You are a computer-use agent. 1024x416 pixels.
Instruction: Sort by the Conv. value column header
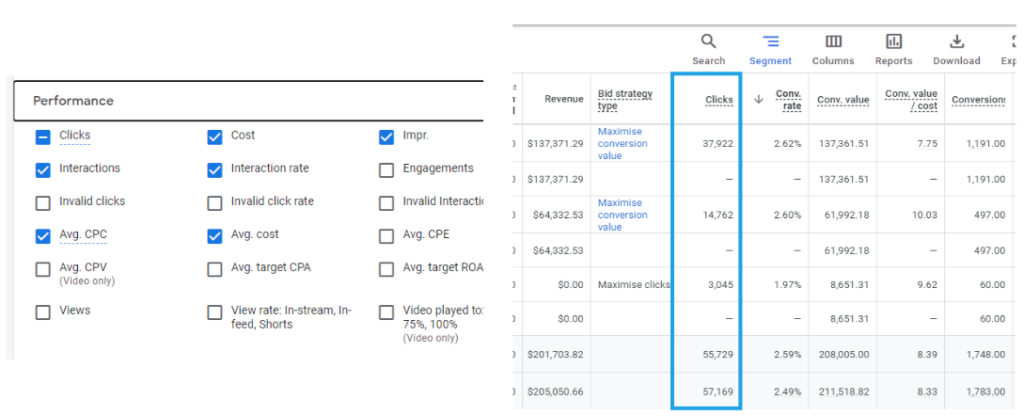843,100
